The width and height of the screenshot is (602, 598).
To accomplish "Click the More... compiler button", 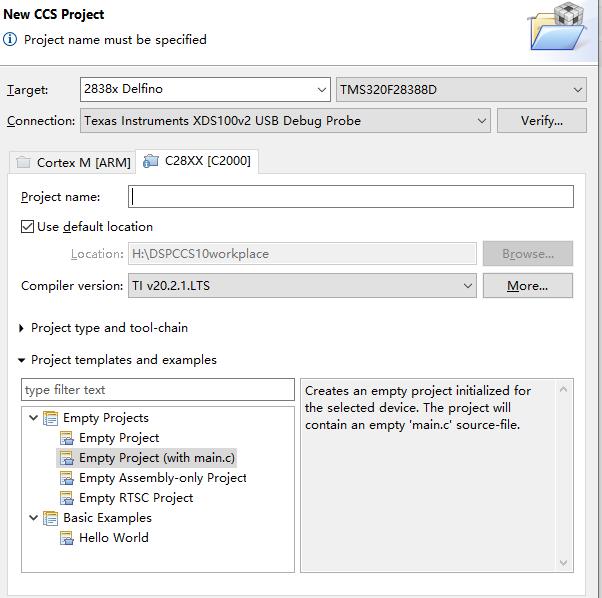I will pyautogui.click(x=527, y=286).
